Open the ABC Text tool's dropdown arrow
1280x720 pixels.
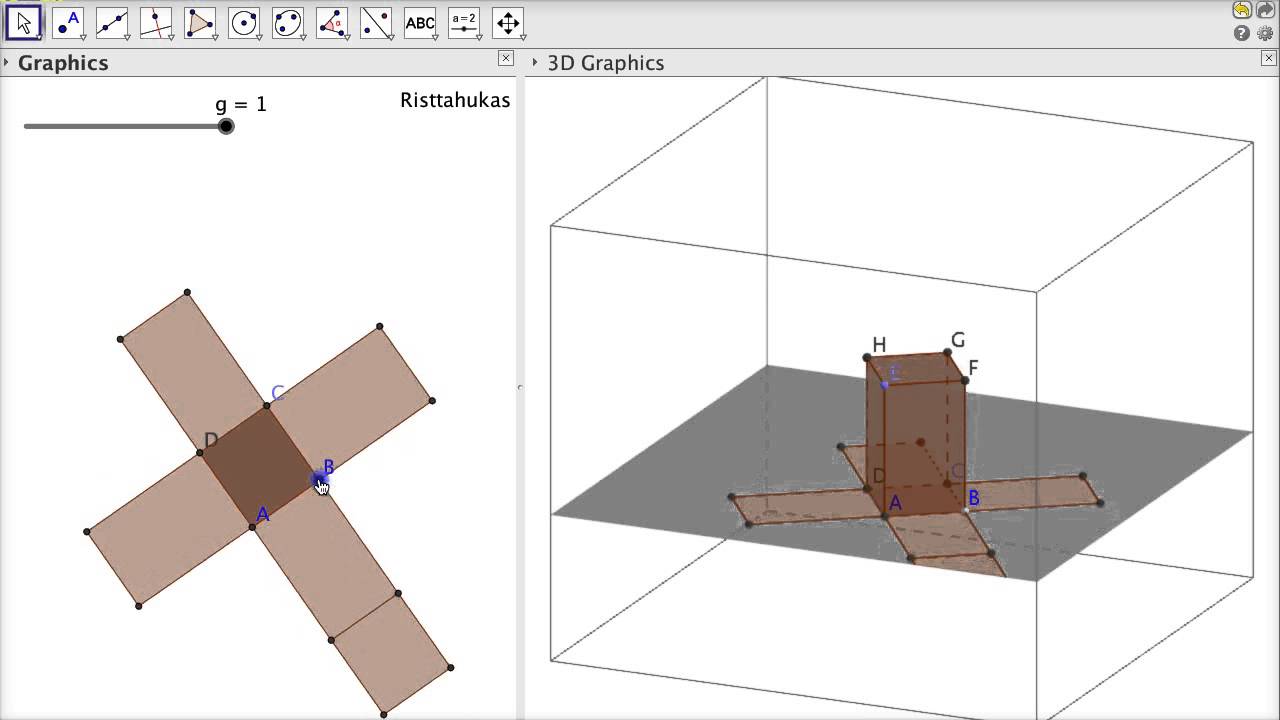pyautogui.click(x=433, y=37)
